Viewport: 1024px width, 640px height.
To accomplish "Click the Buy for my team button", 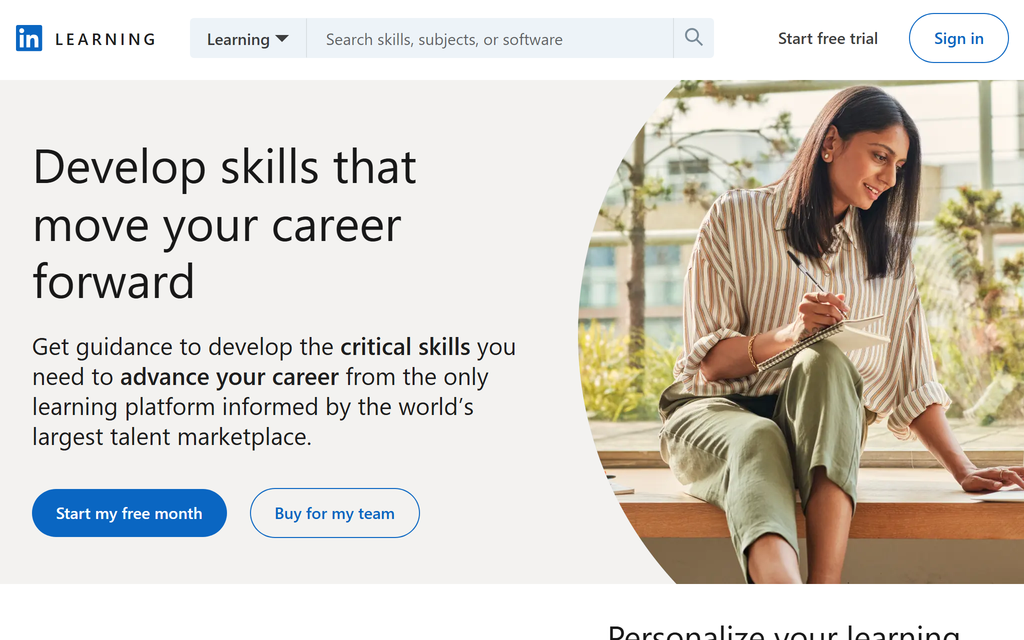I will point(334,513).
